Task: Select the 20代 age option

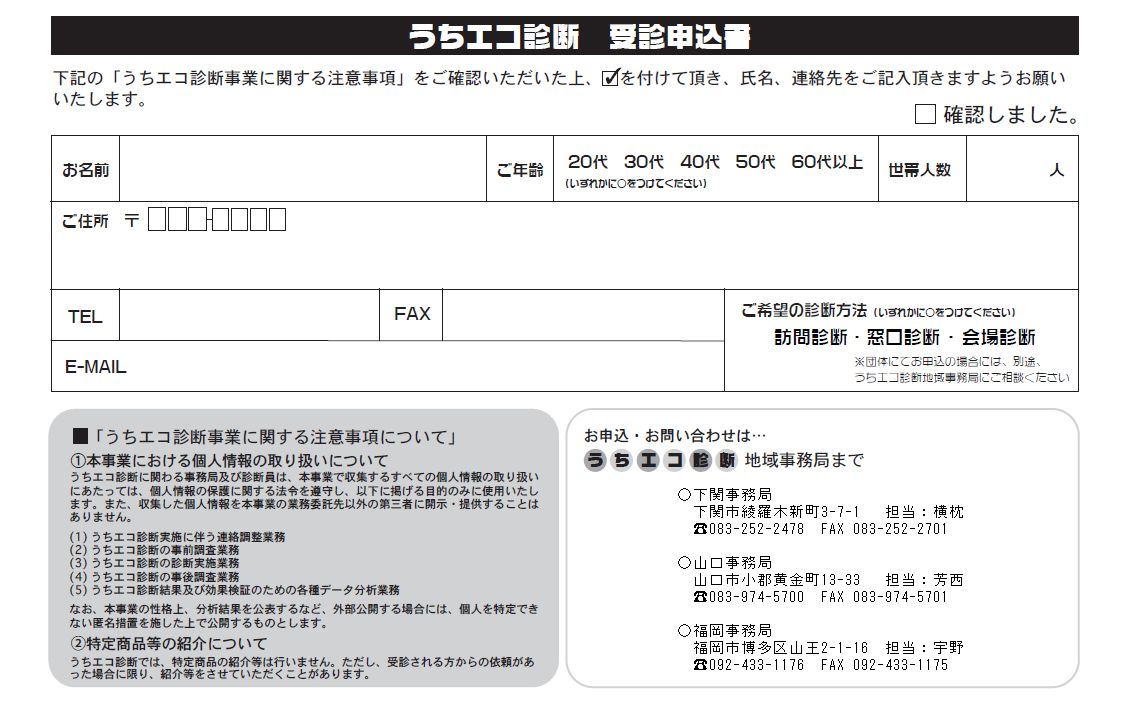Action: pos(587,162)
